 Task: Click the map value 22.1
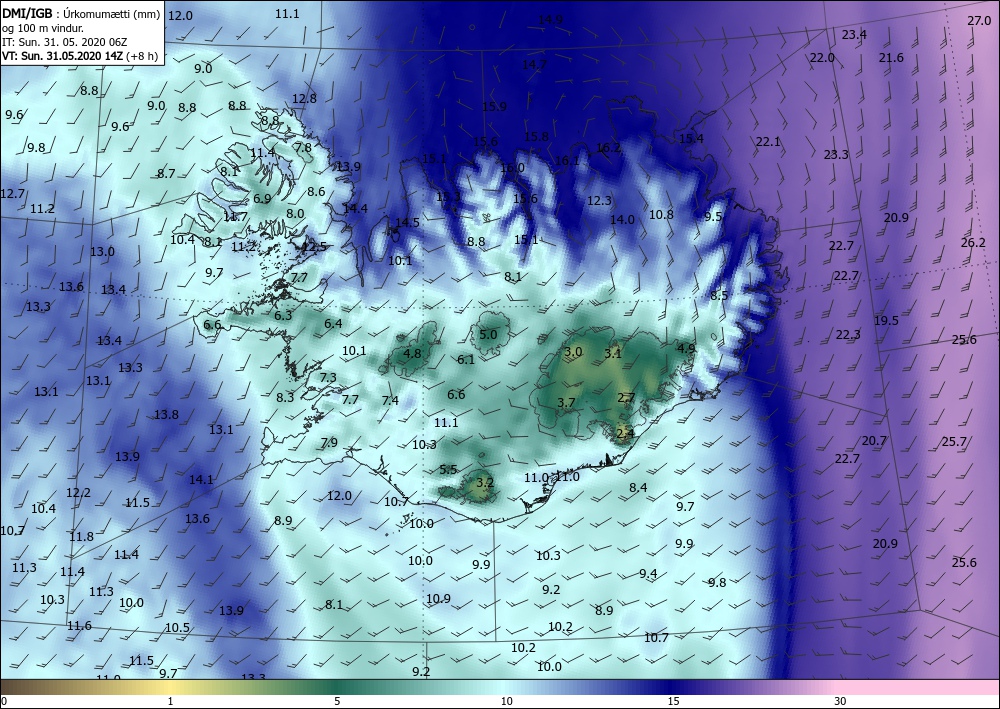(x=768, y=142)
